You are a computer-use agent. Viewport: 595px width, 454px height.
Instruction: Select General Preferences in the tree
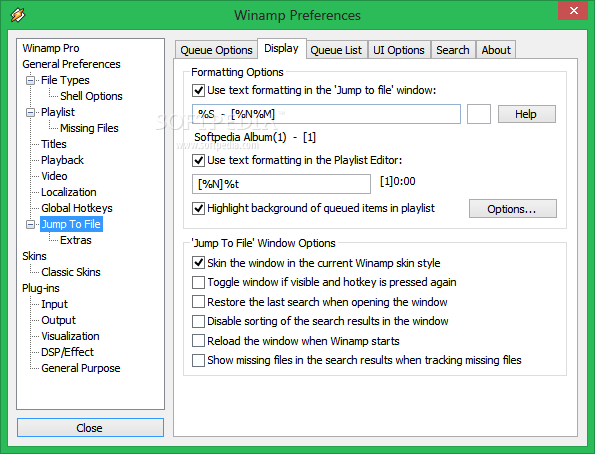[x=71, y=64]
